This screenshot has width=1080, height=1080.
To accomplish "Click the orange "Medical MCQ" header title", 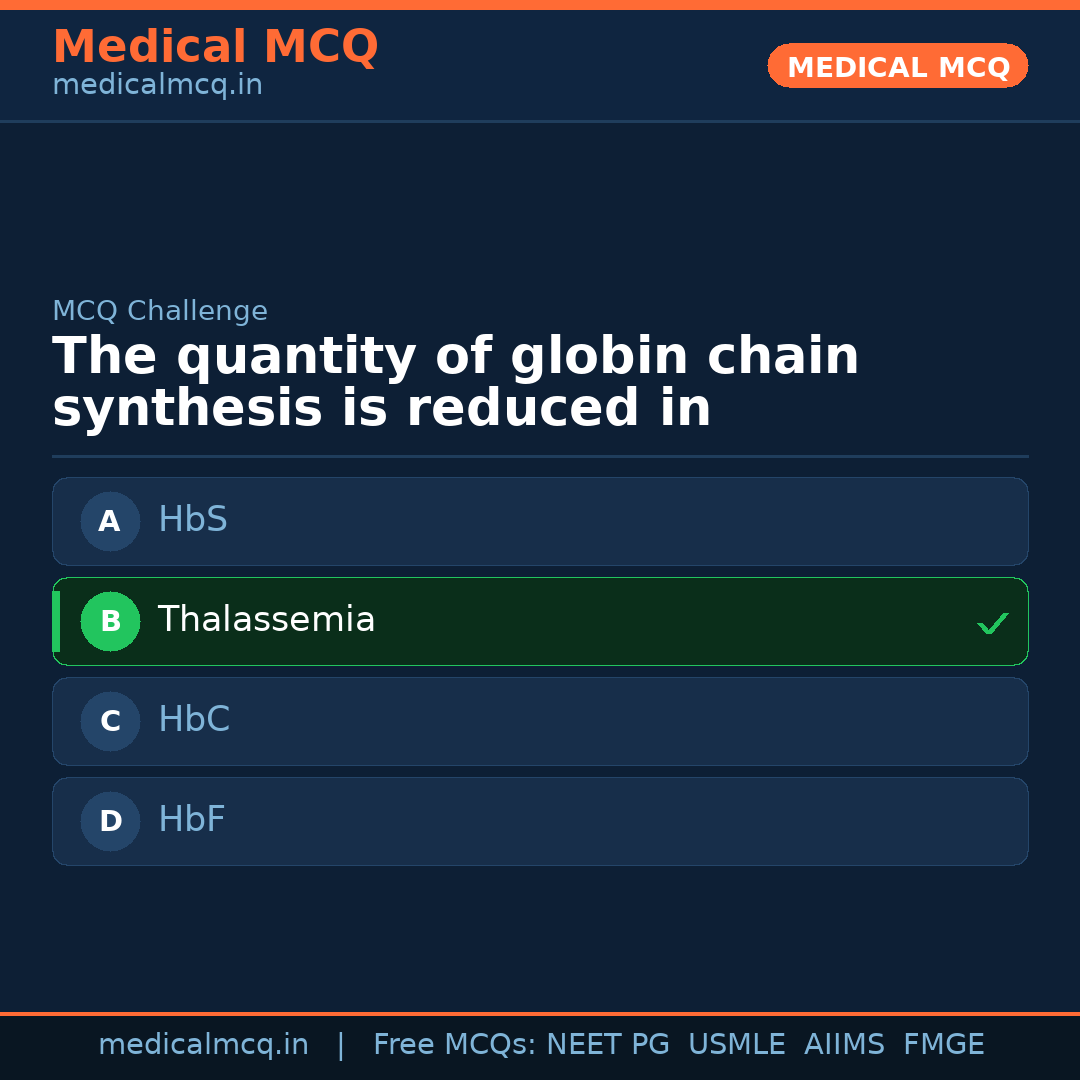I will pyautogui.click(x=215, y=47).
